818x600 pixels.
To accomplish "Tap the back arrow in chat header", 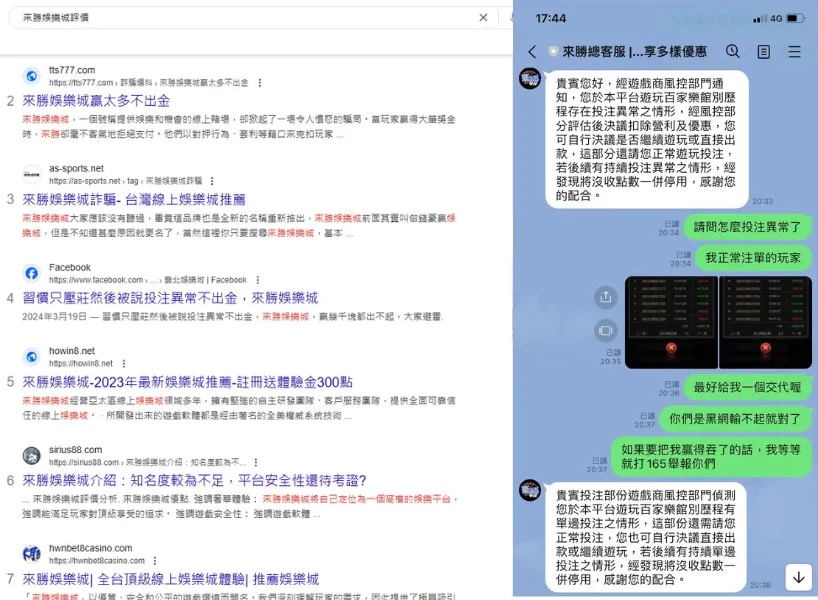I will click(532, 52).
